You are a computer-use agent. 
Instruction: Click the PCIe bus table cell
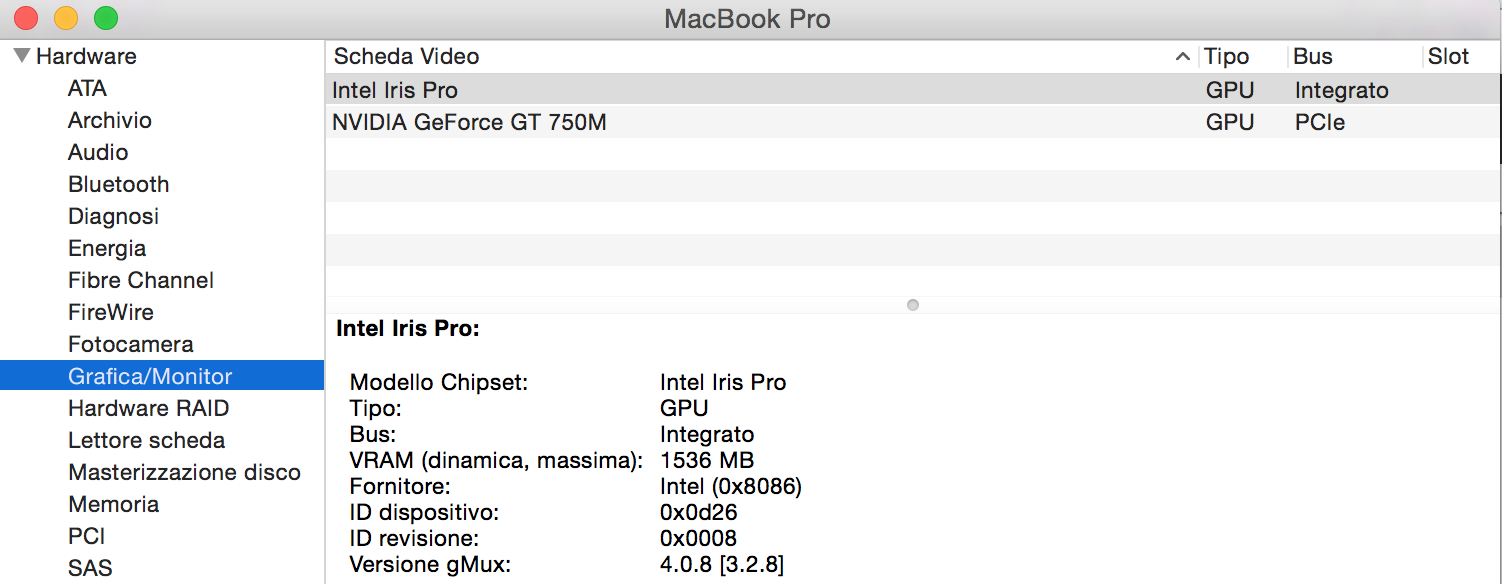click(x=1320, y=122)
